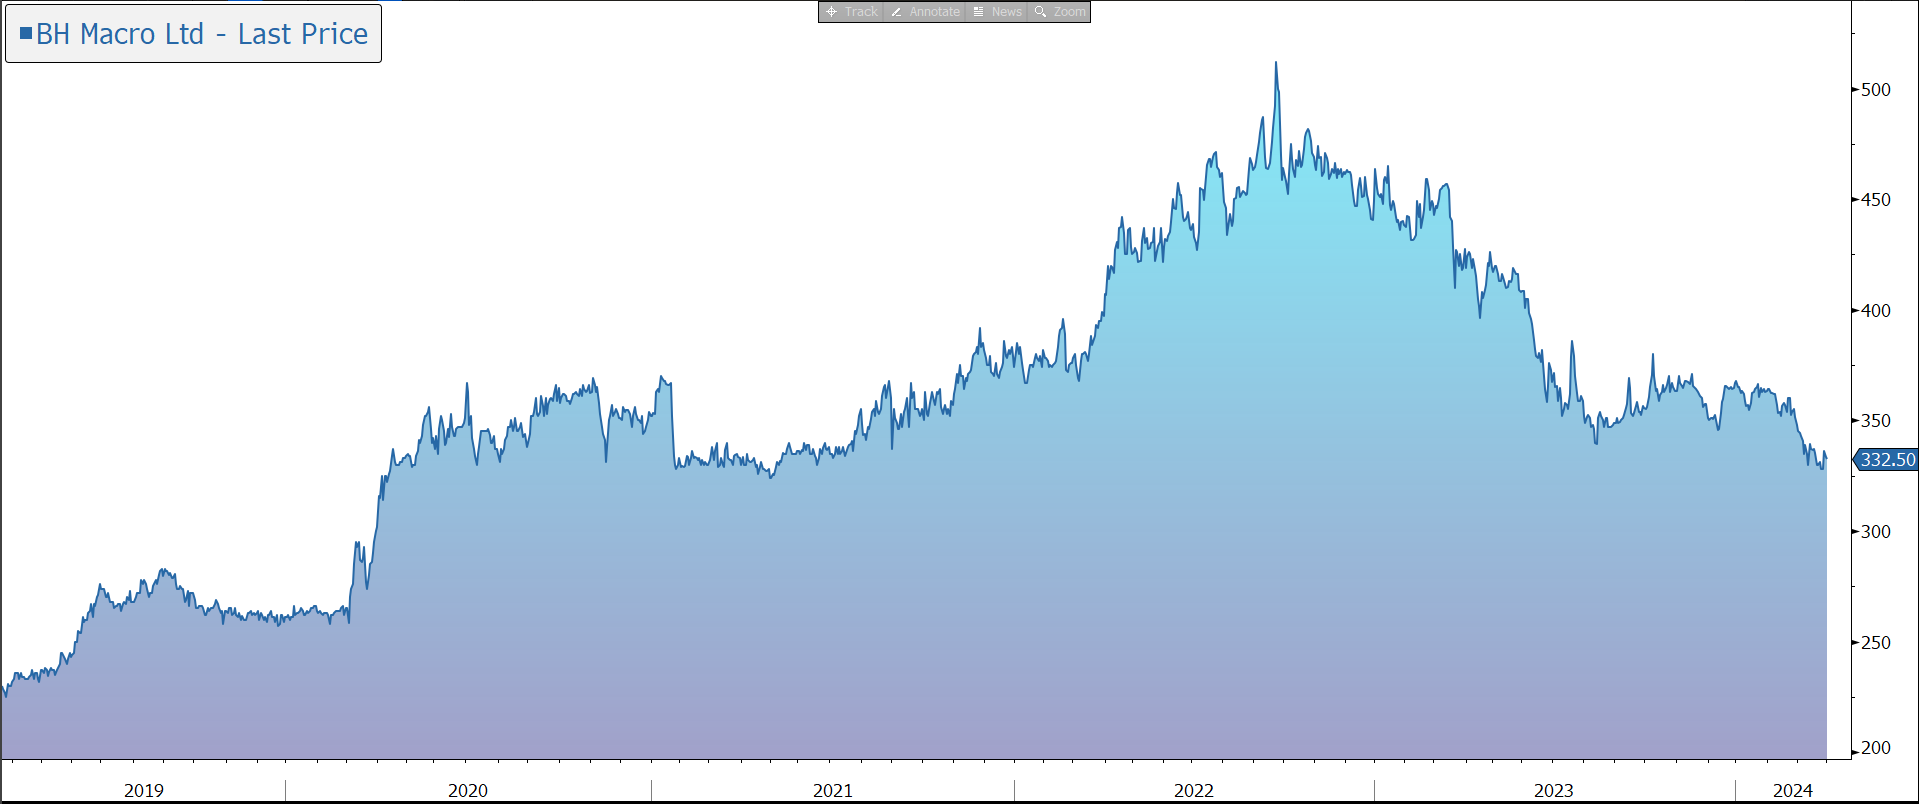Click the 300 y-axis label

click(1876, 532)
